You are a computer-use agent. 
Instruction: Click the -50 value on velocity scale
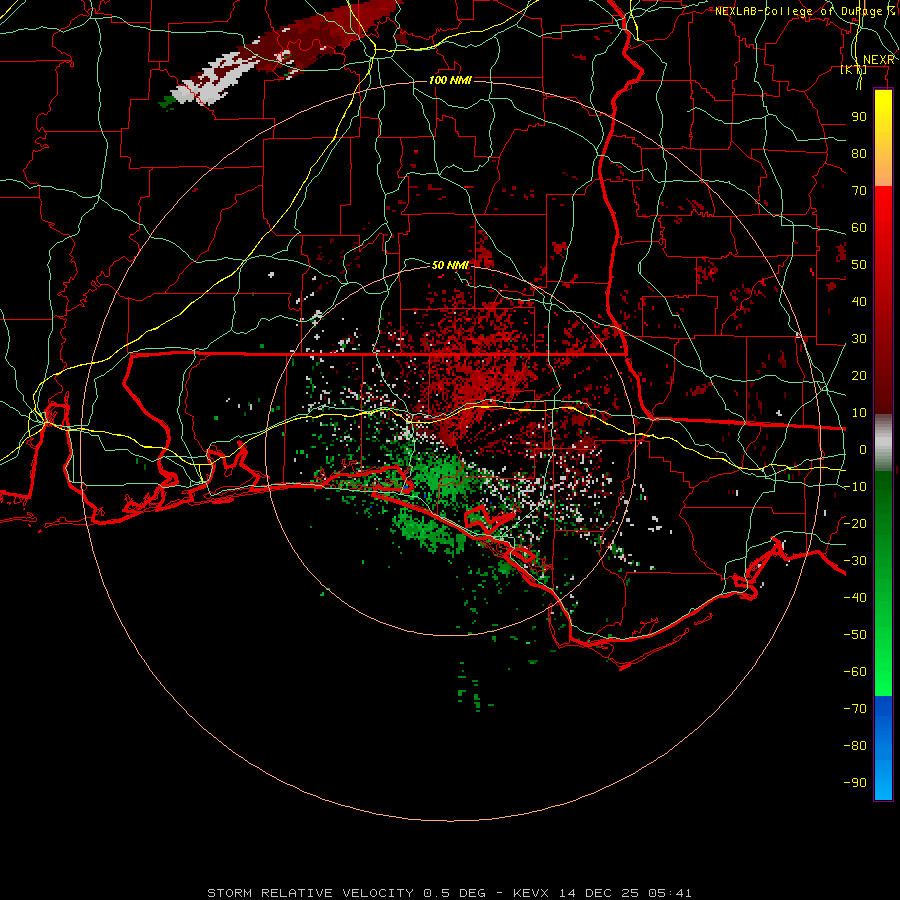click(x=855, y=634)
